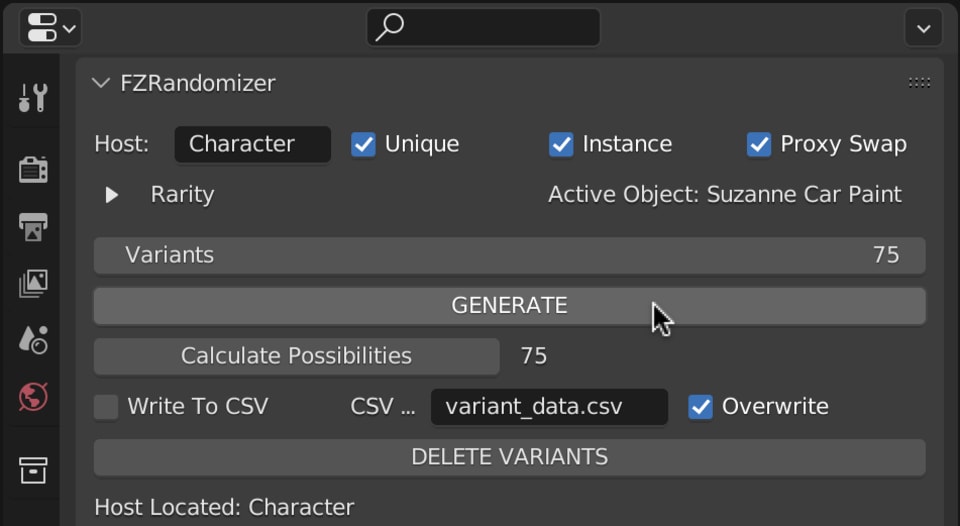Open the options dropdown at top right
This screenshot has width=960, height=526.
[x=923, y=28]
